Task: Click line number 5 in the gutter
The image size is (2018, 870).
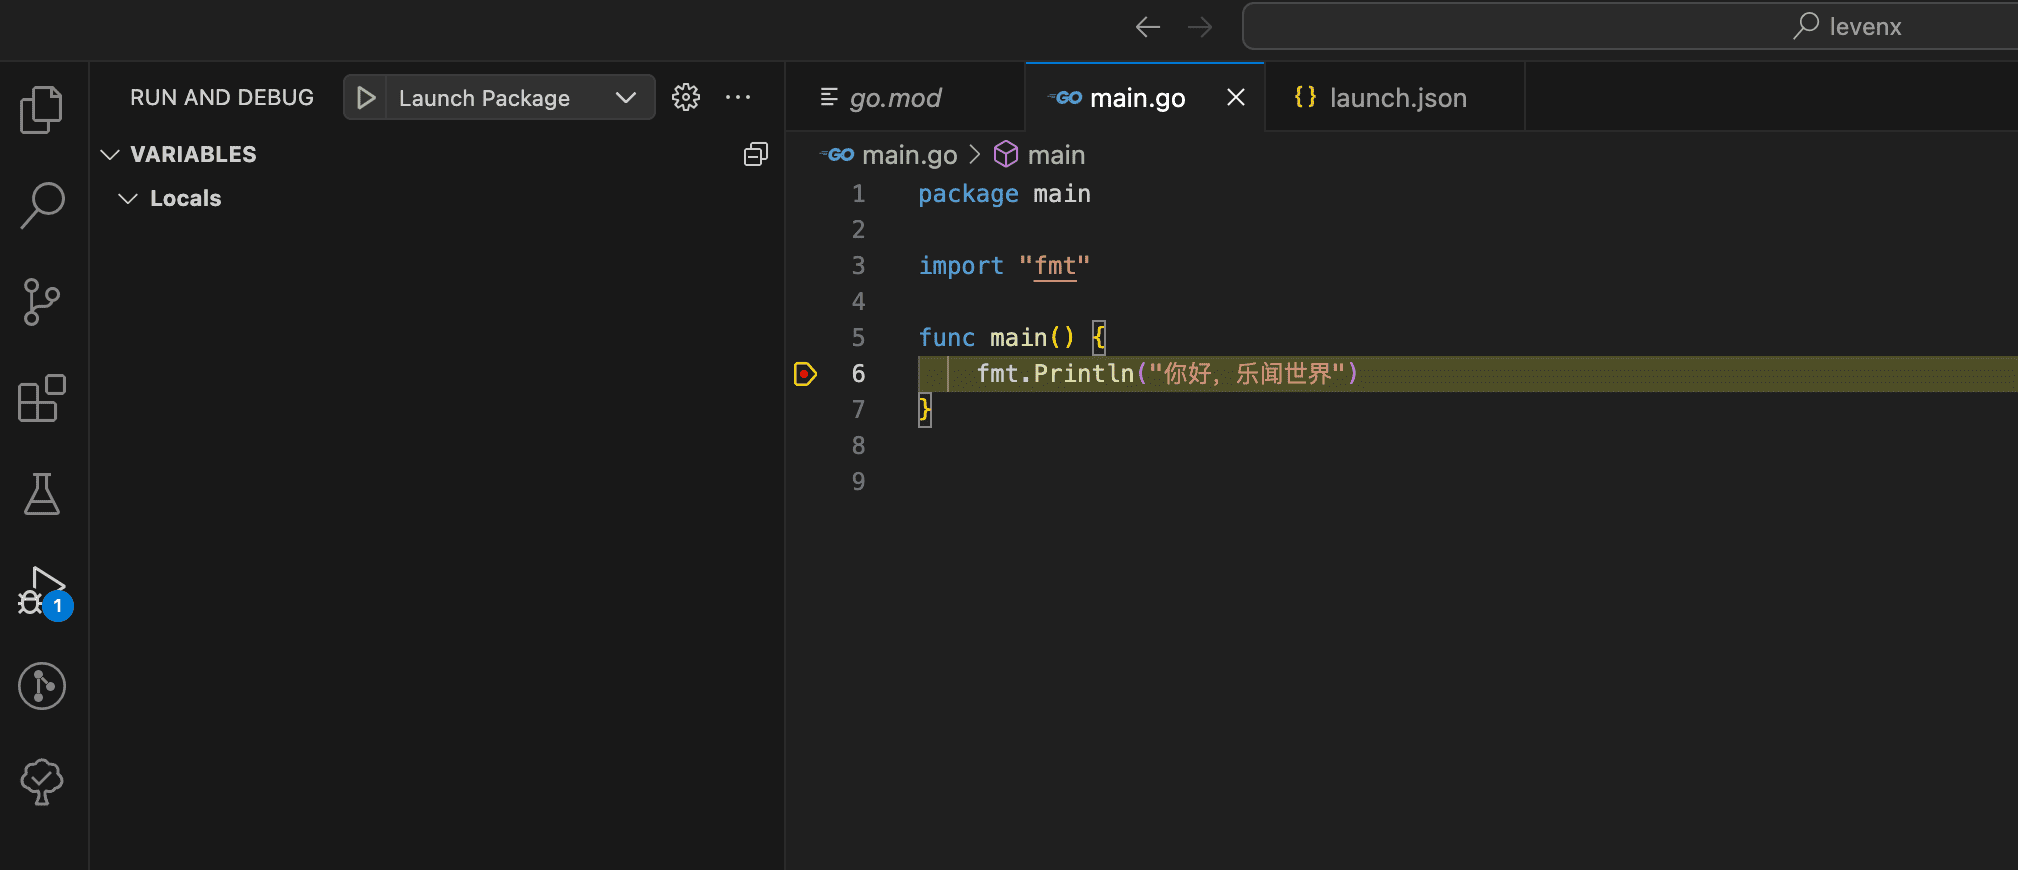Action: click(858, 338)
